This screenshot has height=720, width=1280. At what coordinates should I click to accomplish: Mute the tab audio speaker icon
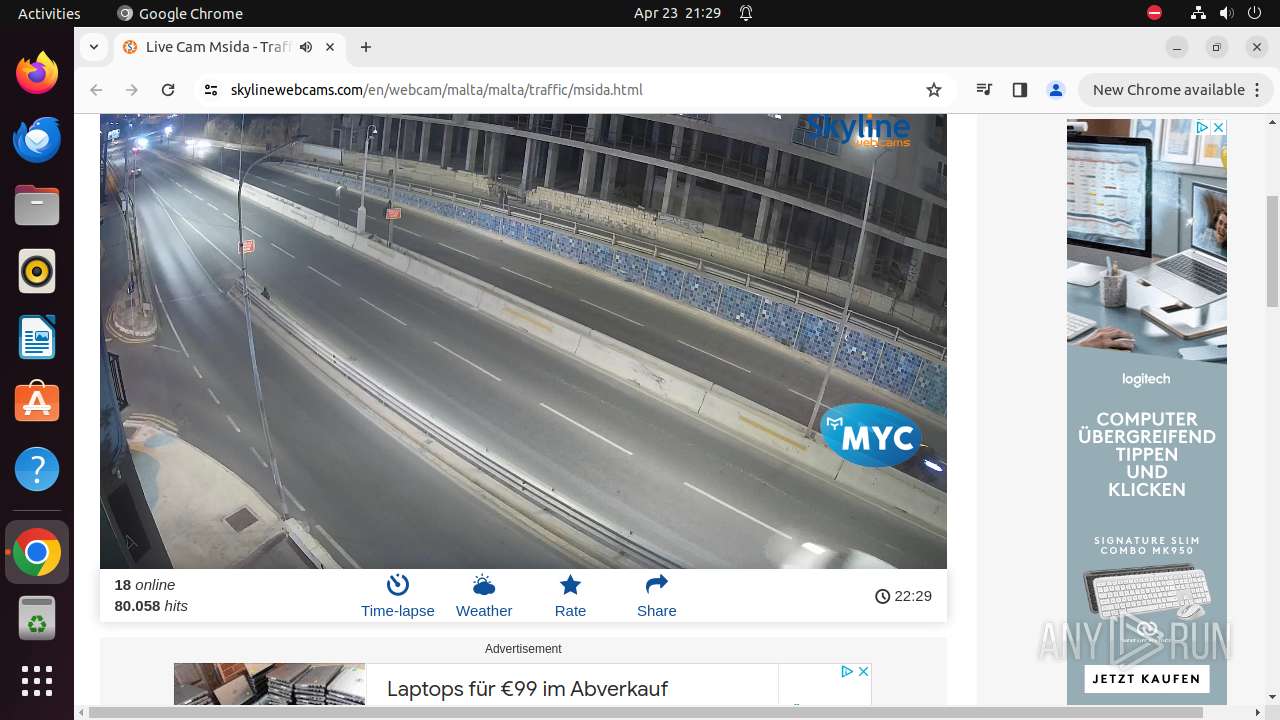(x=306, y=47)
